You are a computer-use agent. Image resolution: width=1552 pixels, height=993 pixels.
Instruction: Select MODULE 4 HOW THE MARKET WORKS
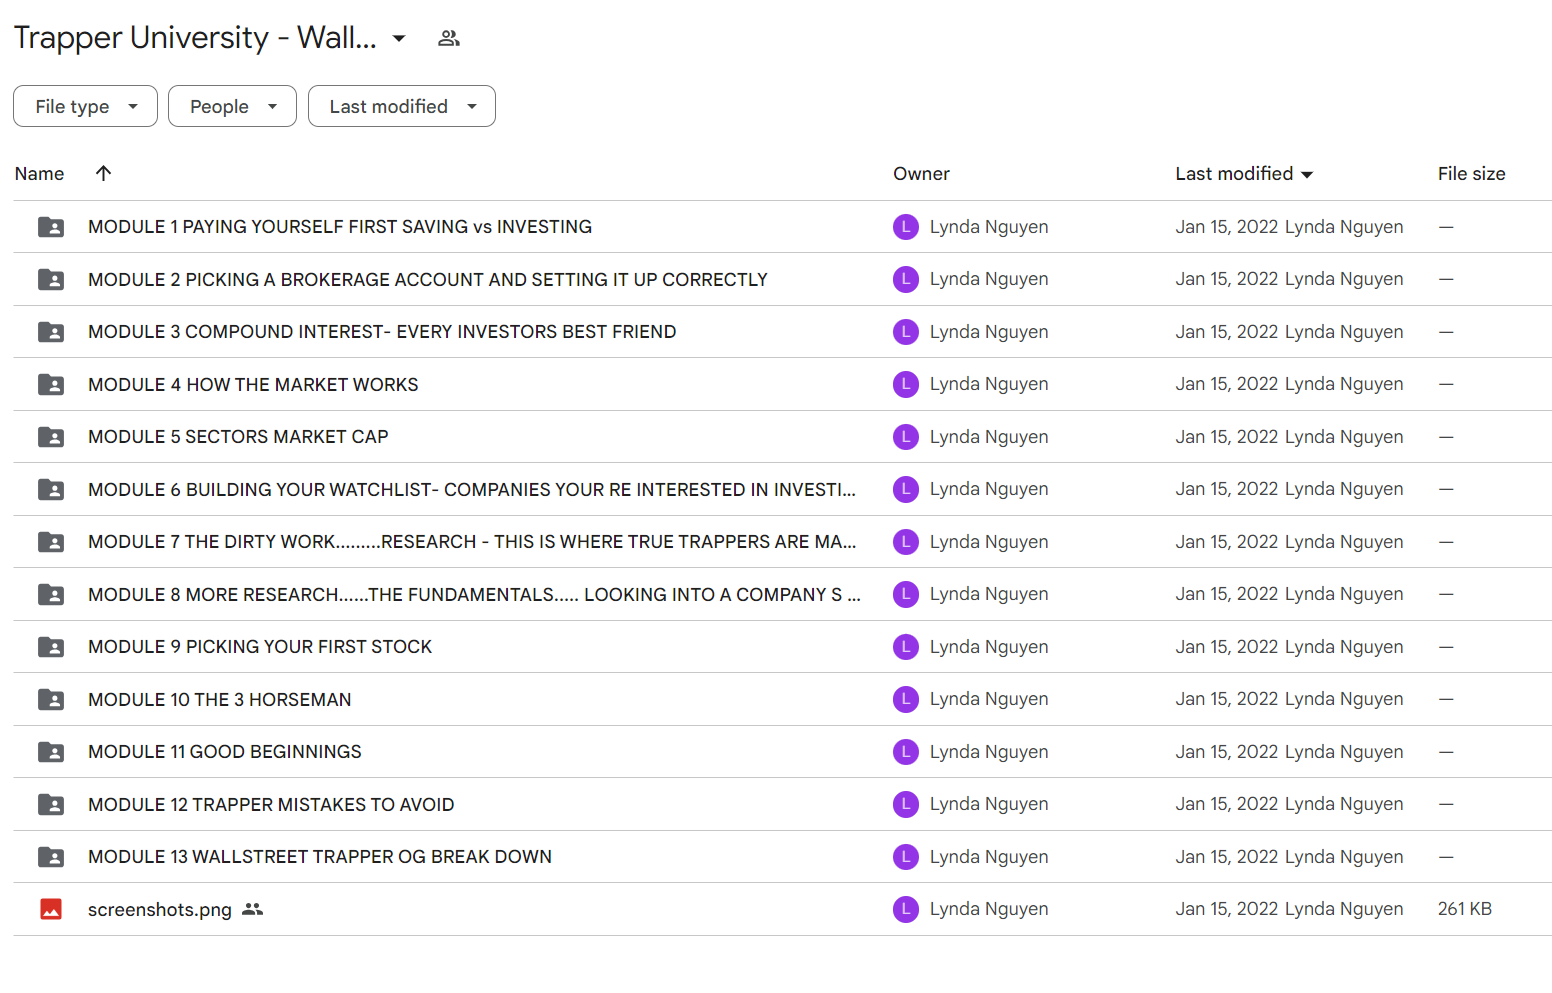tap(253, 385)
